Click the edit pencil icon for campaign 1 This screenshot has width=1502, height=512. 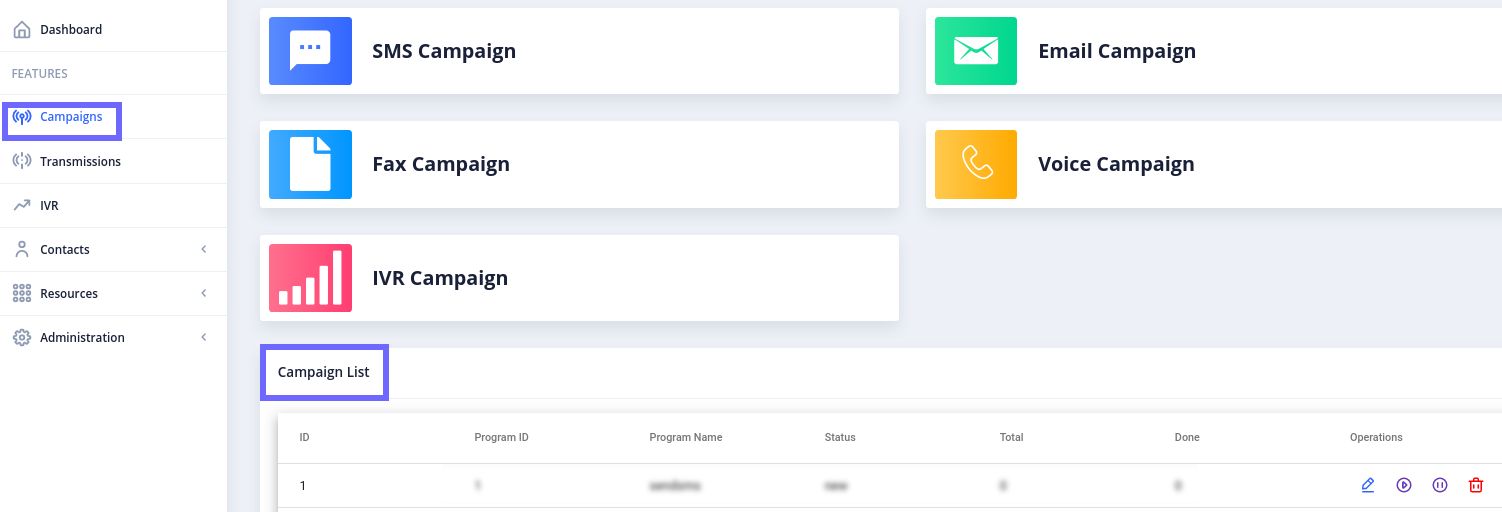click(1368, 485)
